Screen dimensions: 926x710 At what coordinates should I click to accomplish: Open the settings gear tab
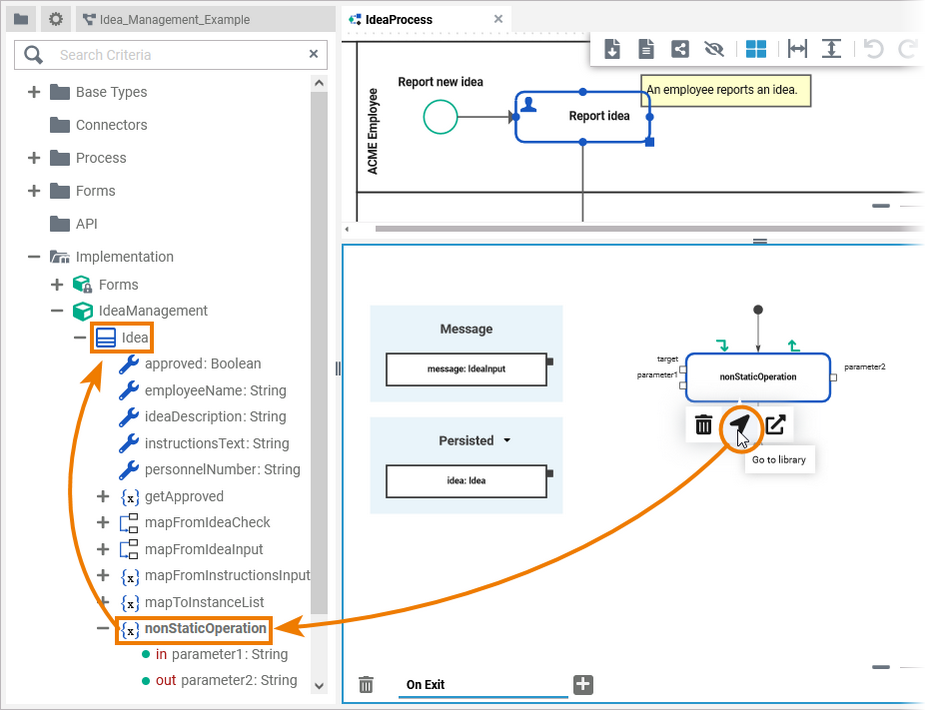tap(56, 19)
